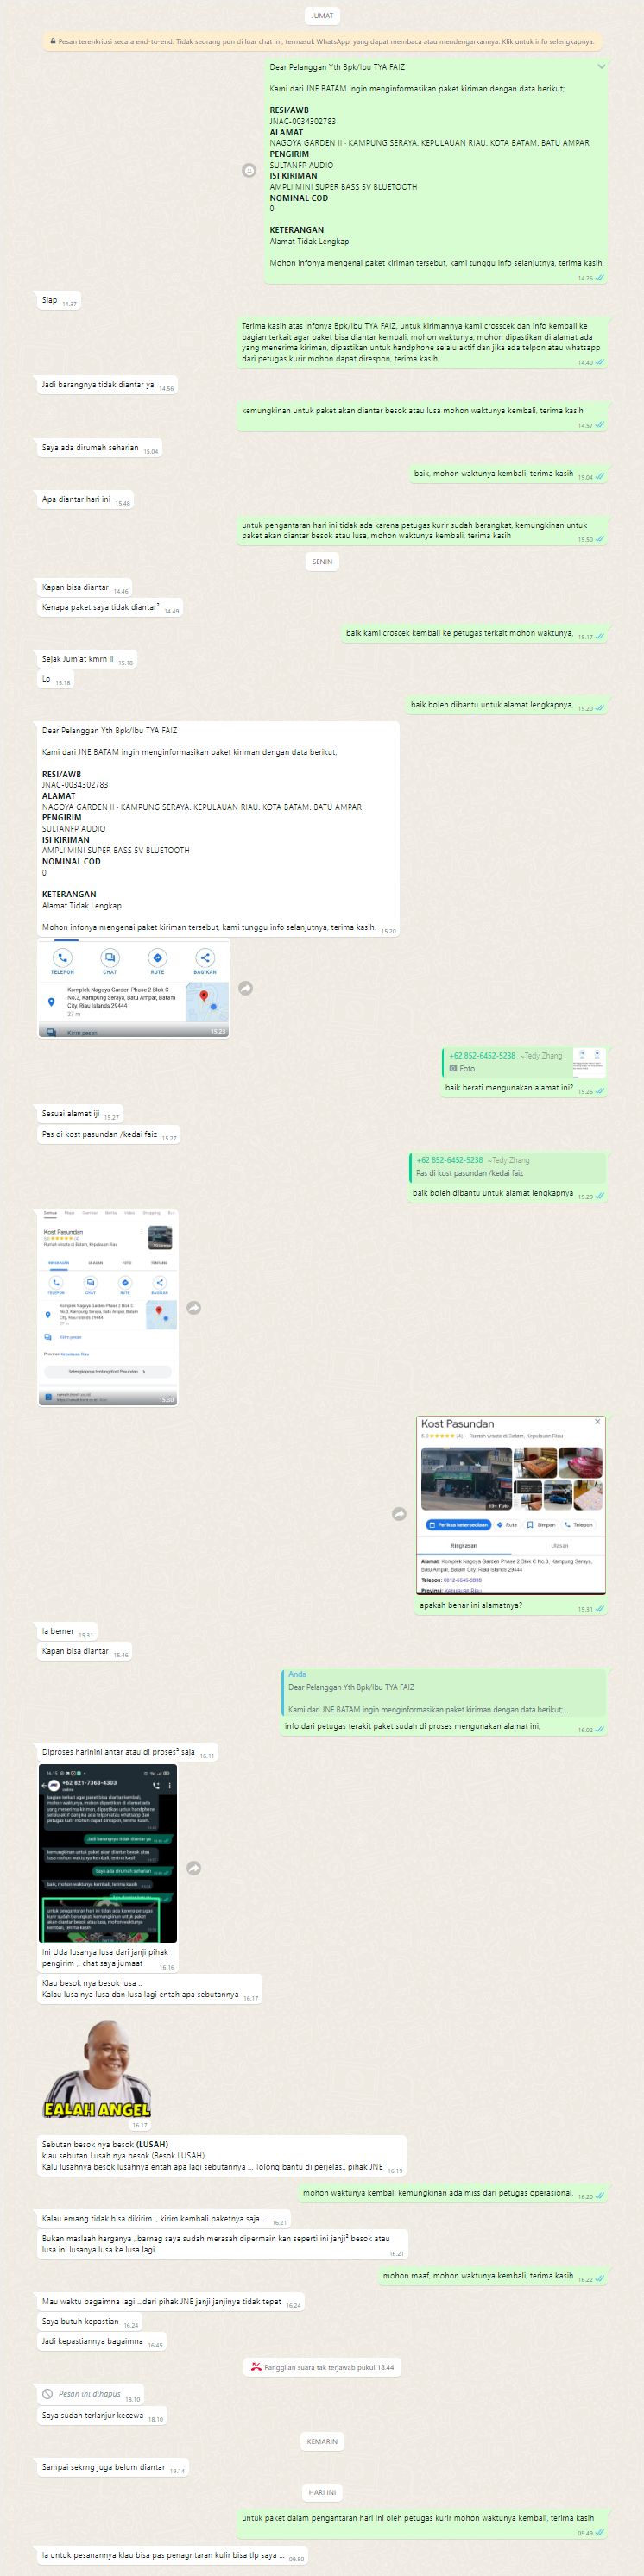
Task: Forward the Kost Pasundan search screenshot sent at 15.30
Action: click(194, 1308)
